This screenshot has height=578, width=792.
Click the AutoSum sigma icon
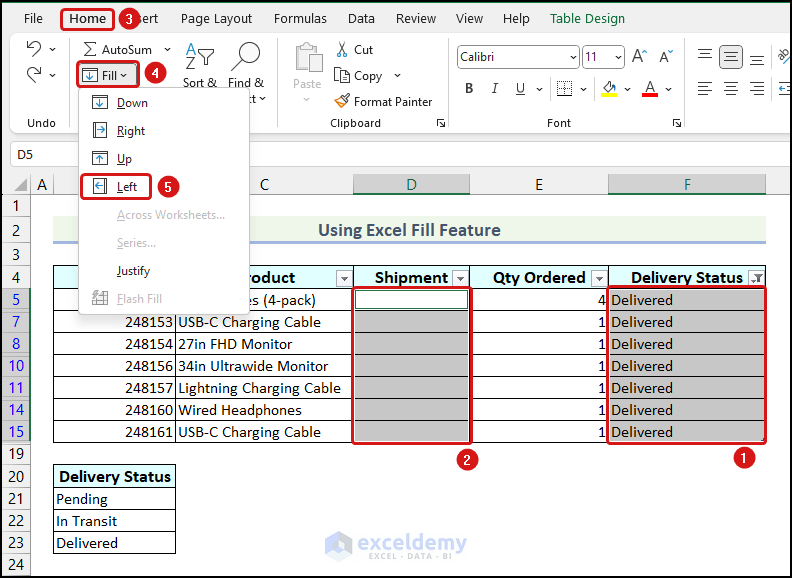(x=91, y=49)
